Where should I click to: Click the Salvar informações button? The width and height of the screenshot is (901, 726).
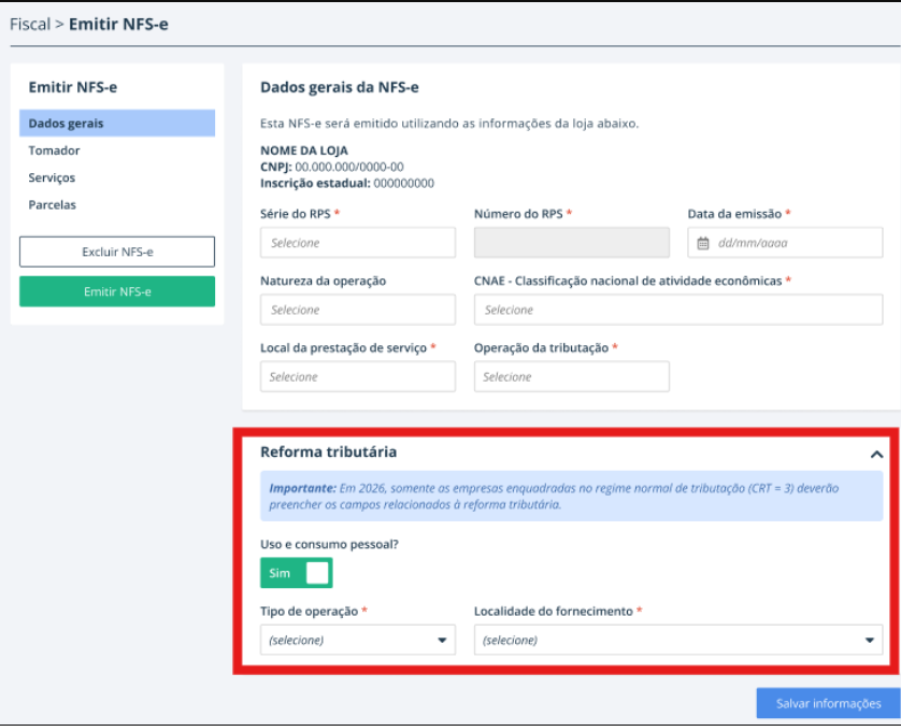pyautogui.click(x=828, y=703)
